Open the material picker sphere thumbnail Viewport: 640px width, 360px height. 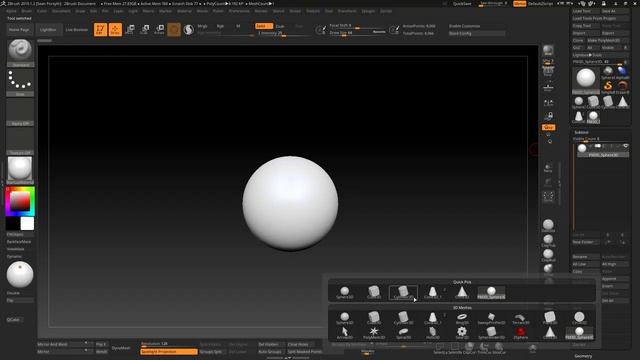(x=20, y=170)
